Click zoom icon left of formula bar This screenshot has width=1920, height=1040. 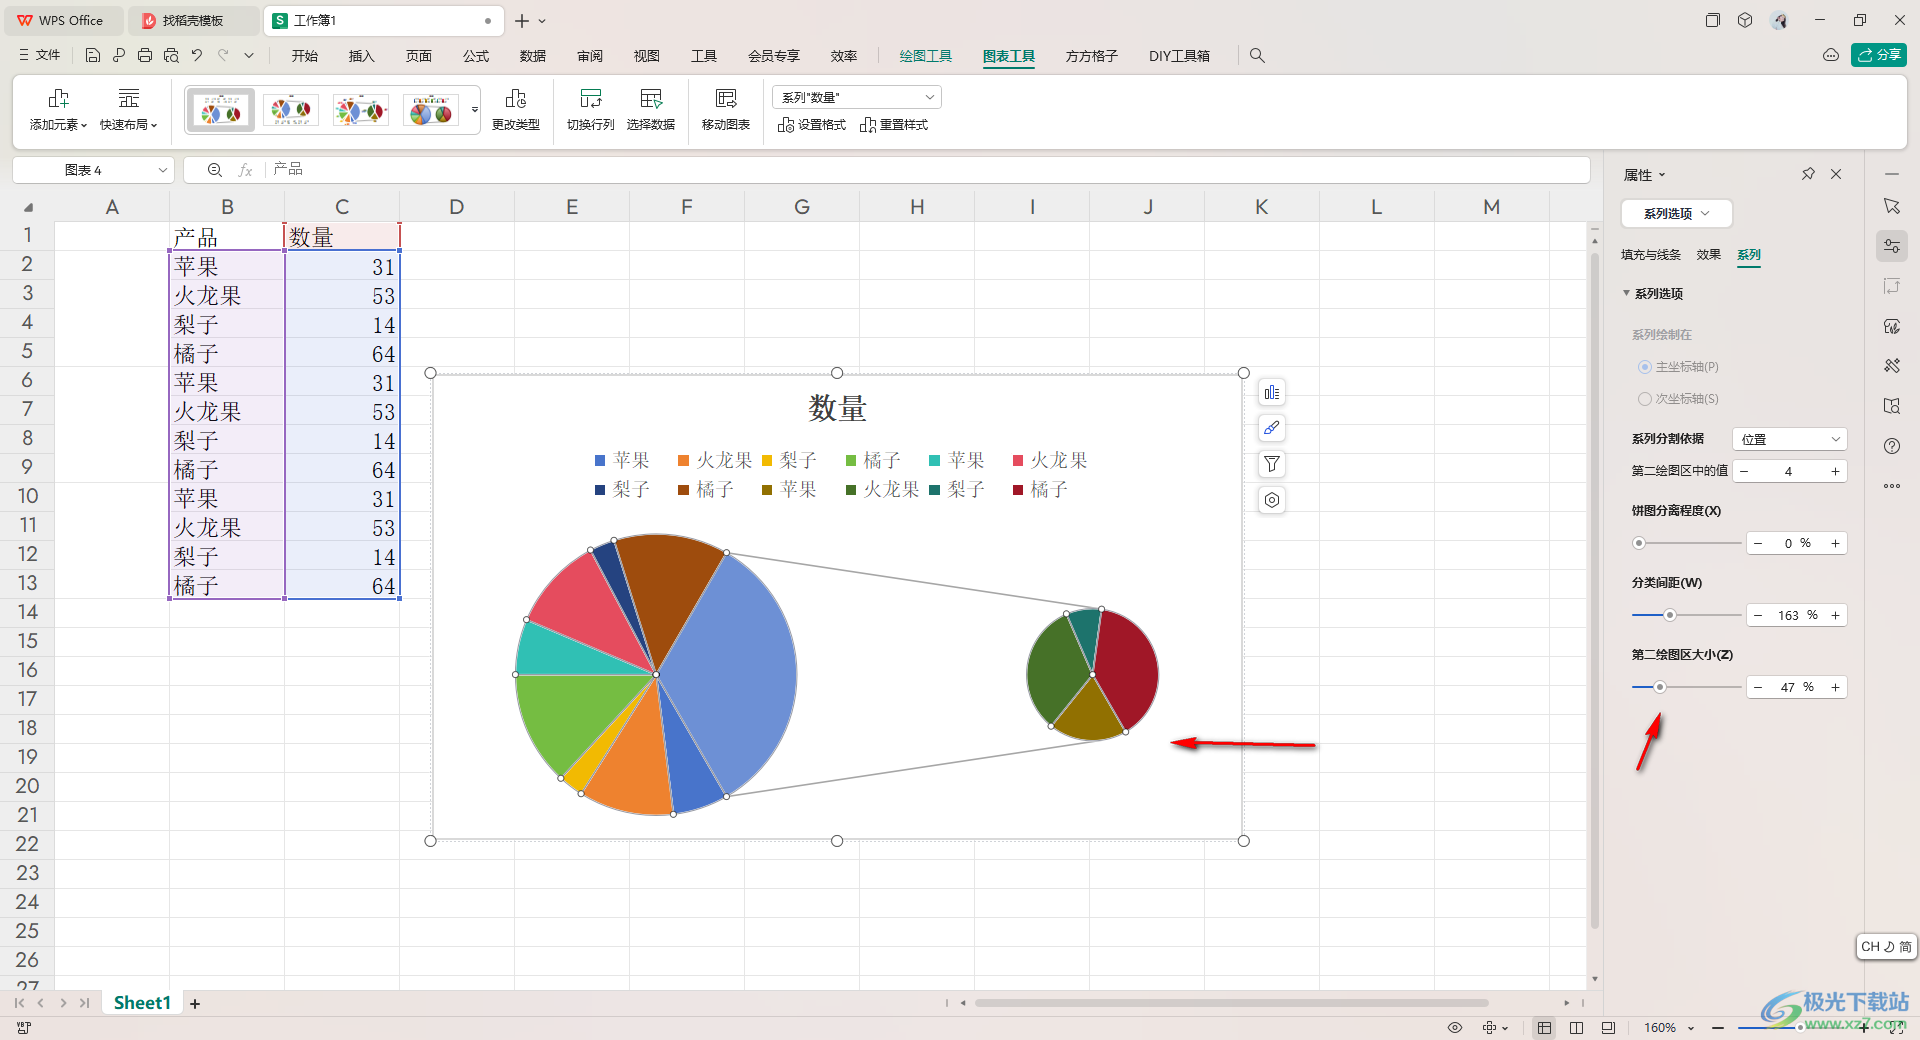(214, 170)
